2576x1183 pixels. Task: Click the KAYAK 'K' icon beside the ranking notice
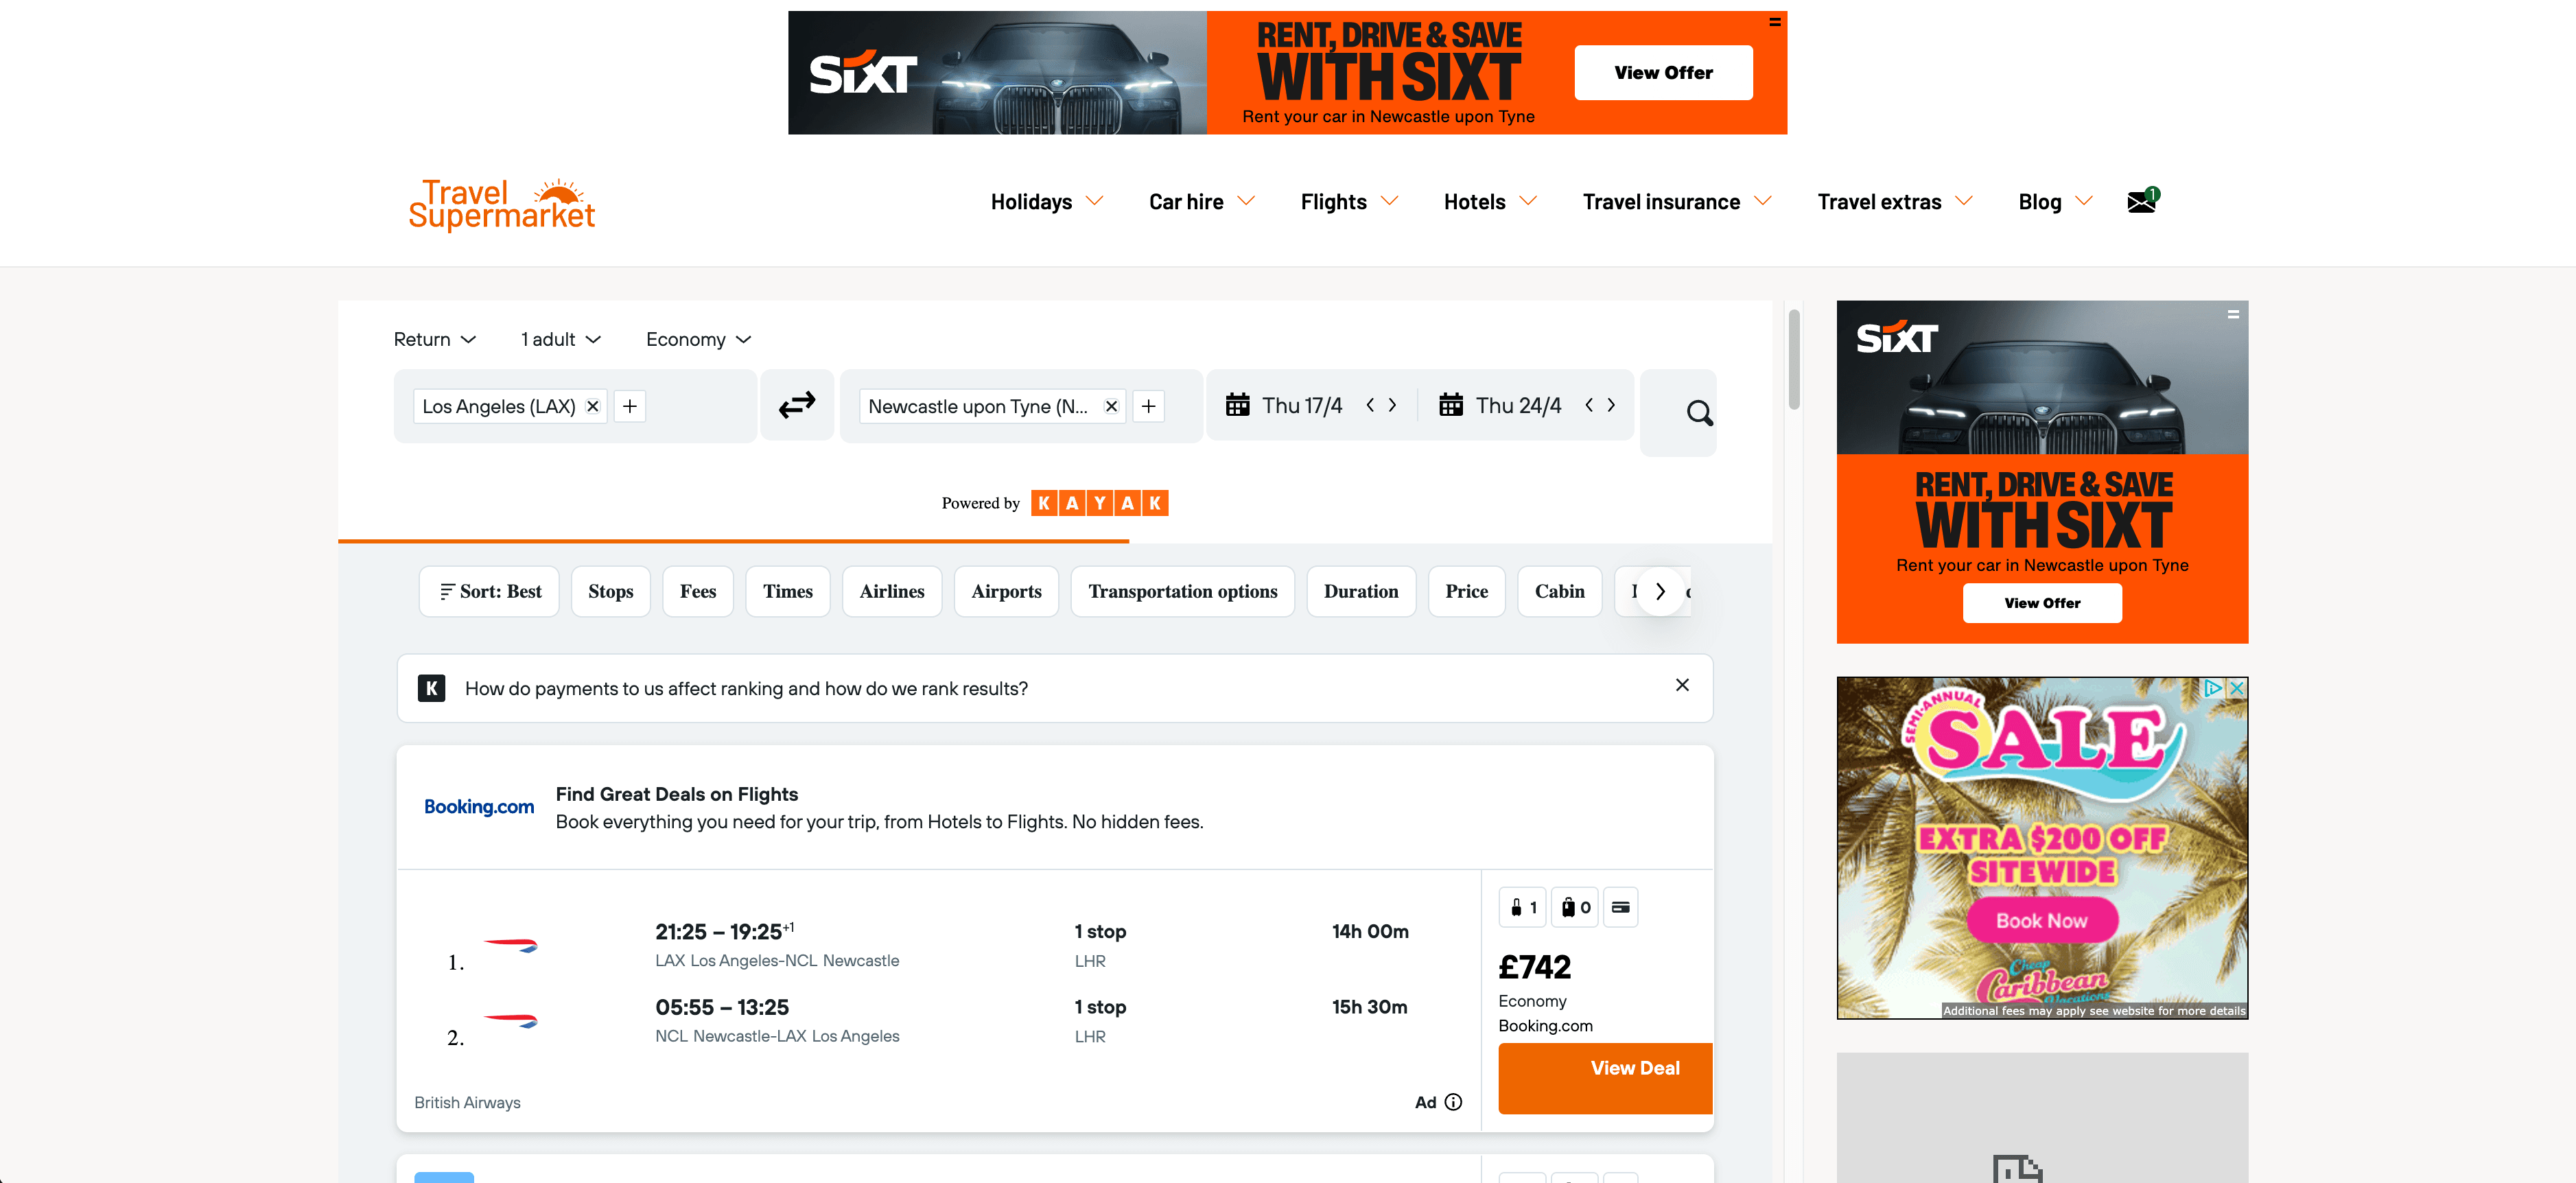pyautogui.click(x=431, y=688)
